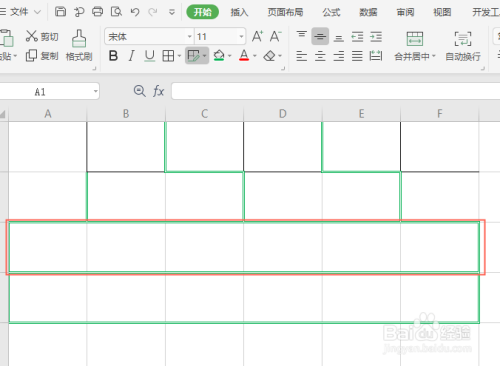Click the draw border pencil icon
This screenshot has width=500, height=366.
point(193,56)
